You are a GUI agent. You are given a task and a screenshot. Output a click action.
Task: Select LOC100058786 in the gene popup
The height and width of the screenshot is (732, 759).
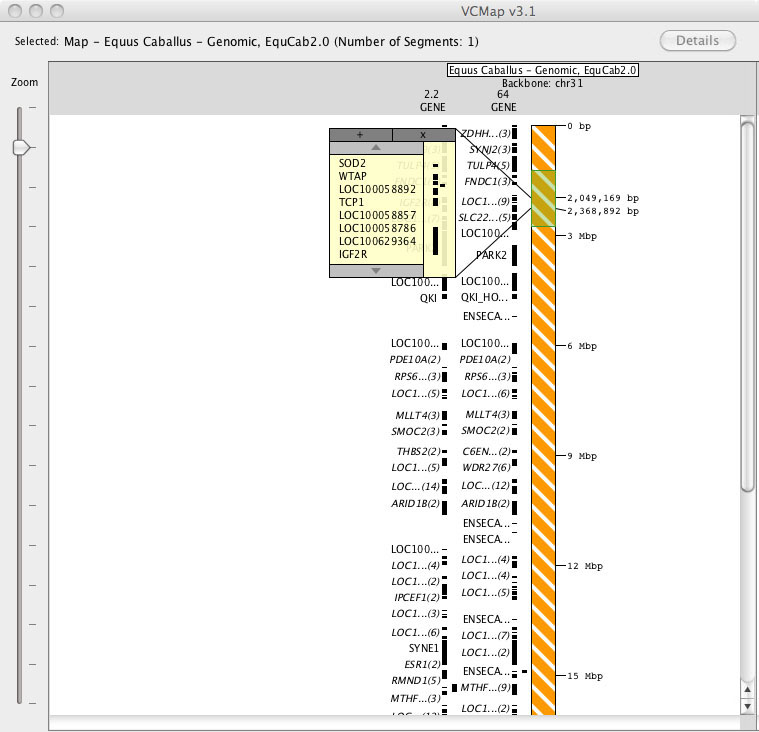377,229
